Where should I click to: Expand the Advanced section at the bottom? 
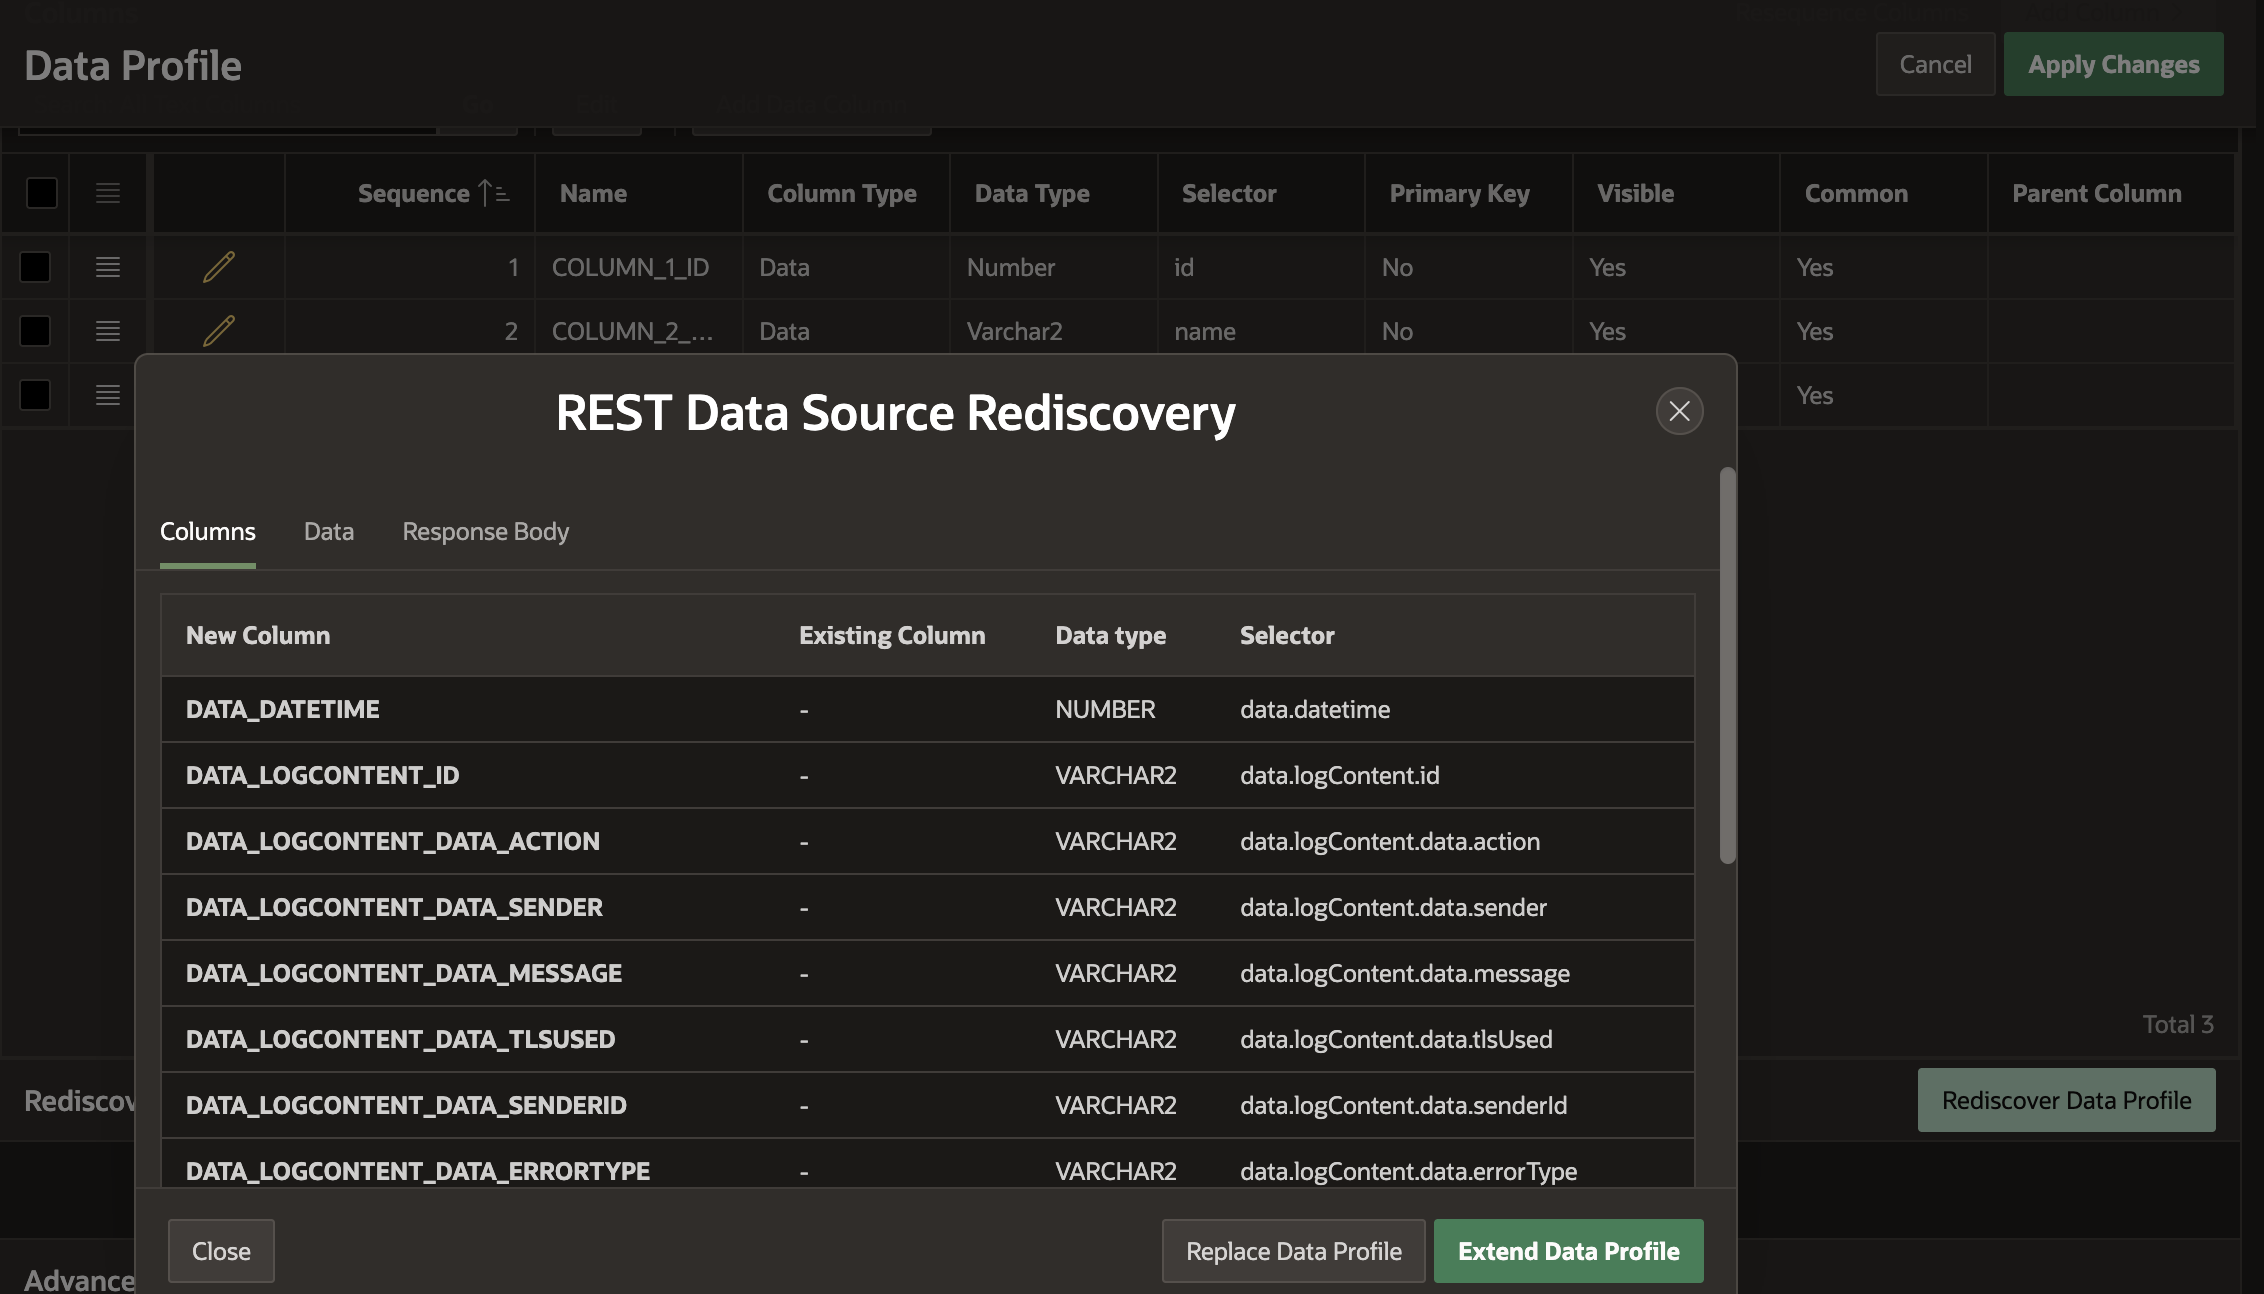coord(78,1278)
